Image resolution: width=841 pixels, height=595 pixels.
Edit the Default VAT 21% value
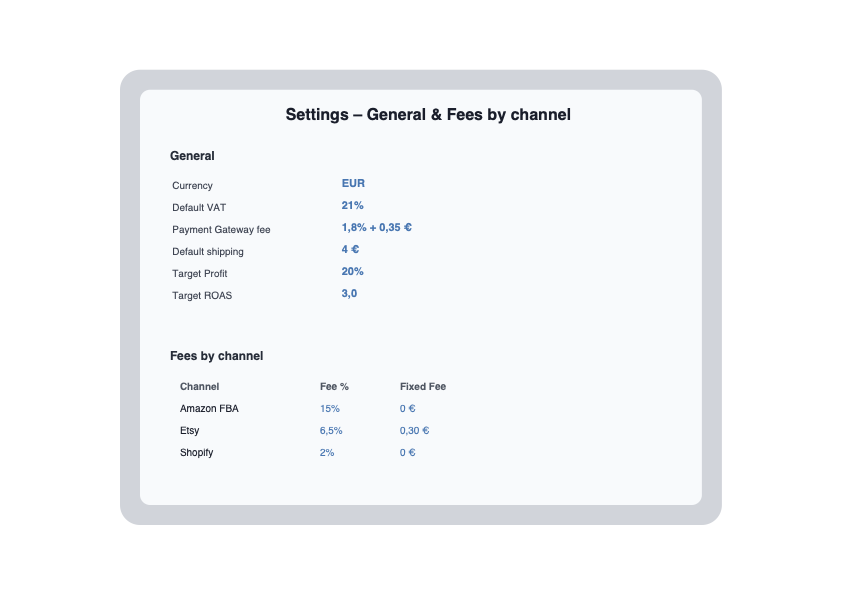pos(352,206)
